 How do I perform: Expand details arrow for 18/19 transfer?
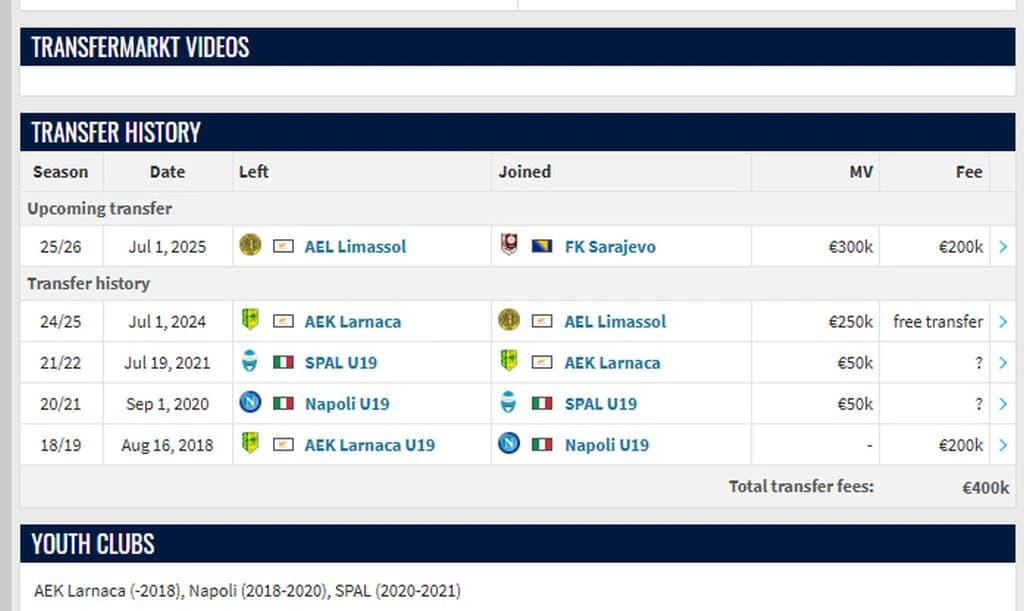click(x=1003, y=445)
